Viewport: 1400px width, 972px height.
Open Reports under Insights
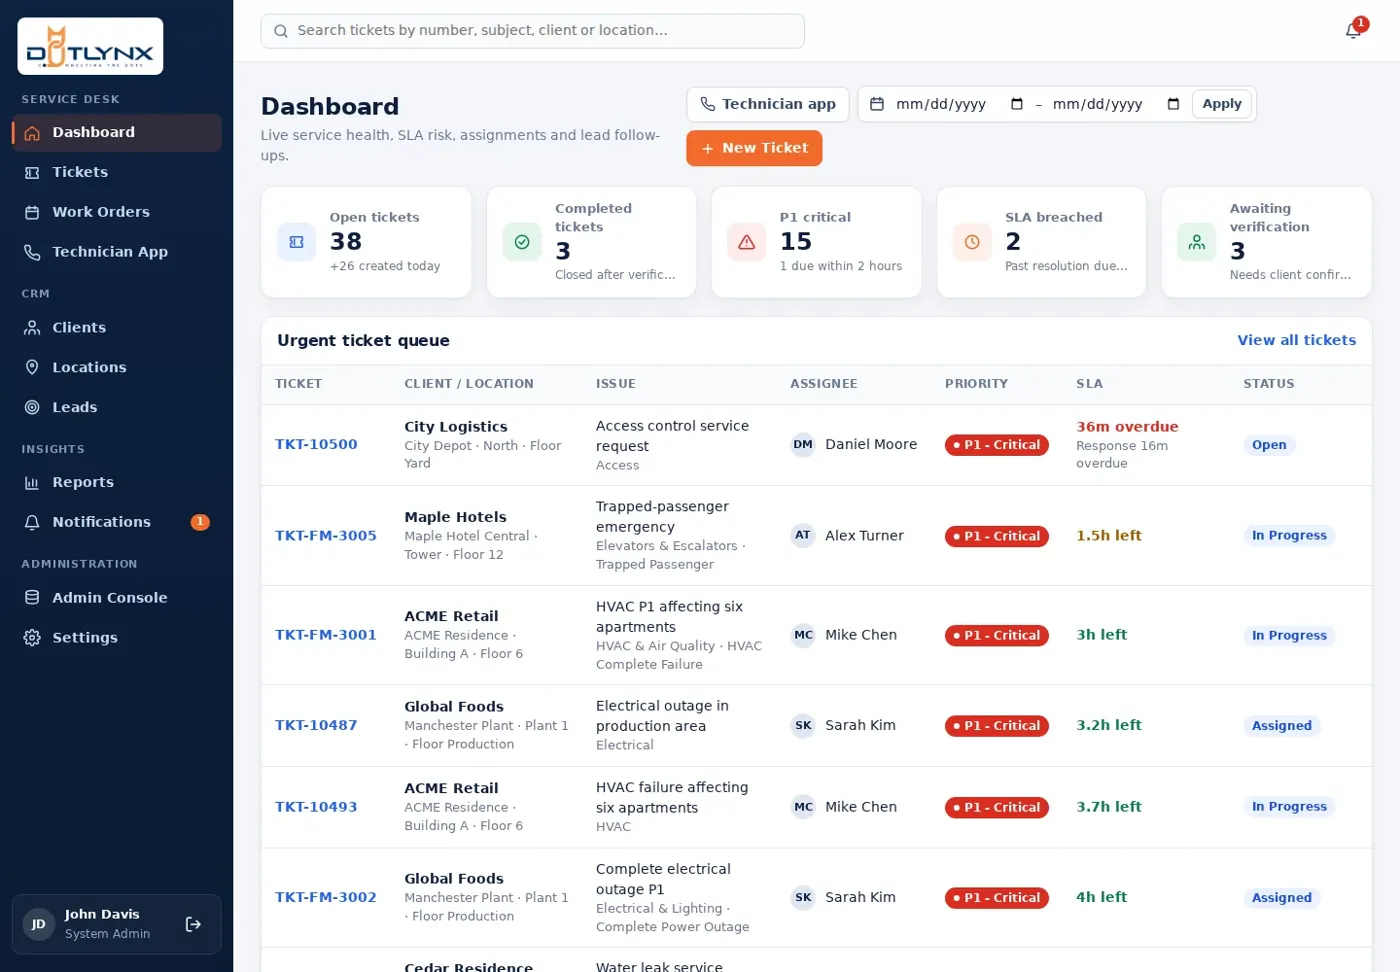point(117,482)
